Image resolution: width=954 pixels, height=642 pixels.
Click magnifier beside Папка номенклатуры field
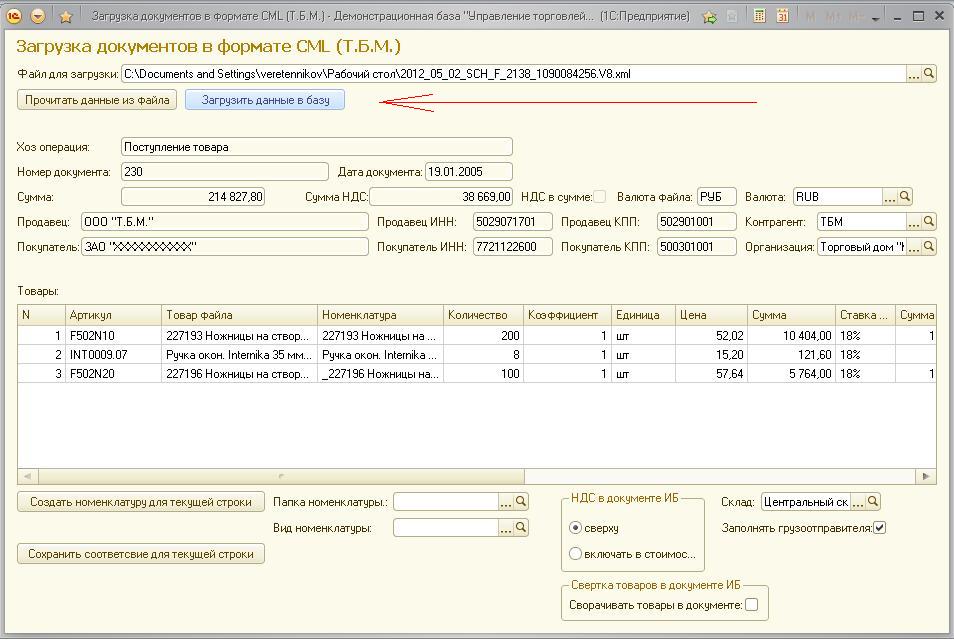521,502
